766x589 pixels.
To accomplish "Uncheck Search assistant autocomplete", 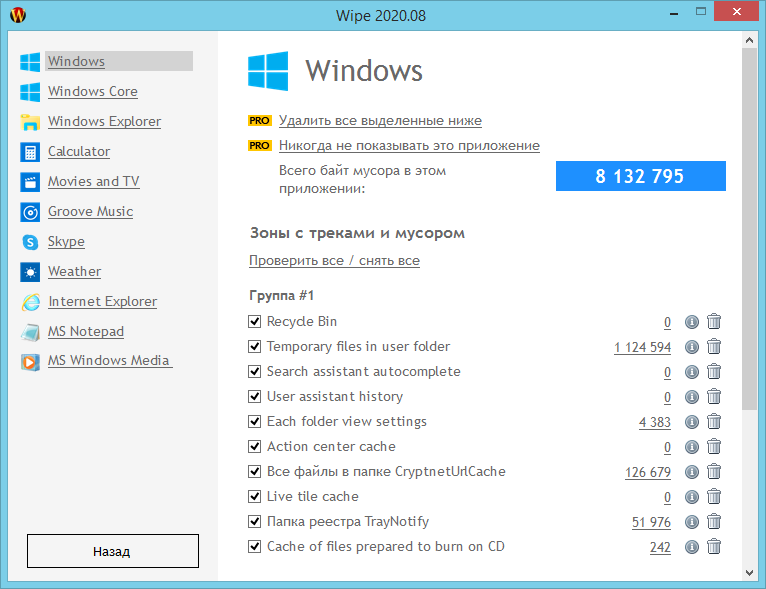I will (255, 371).
